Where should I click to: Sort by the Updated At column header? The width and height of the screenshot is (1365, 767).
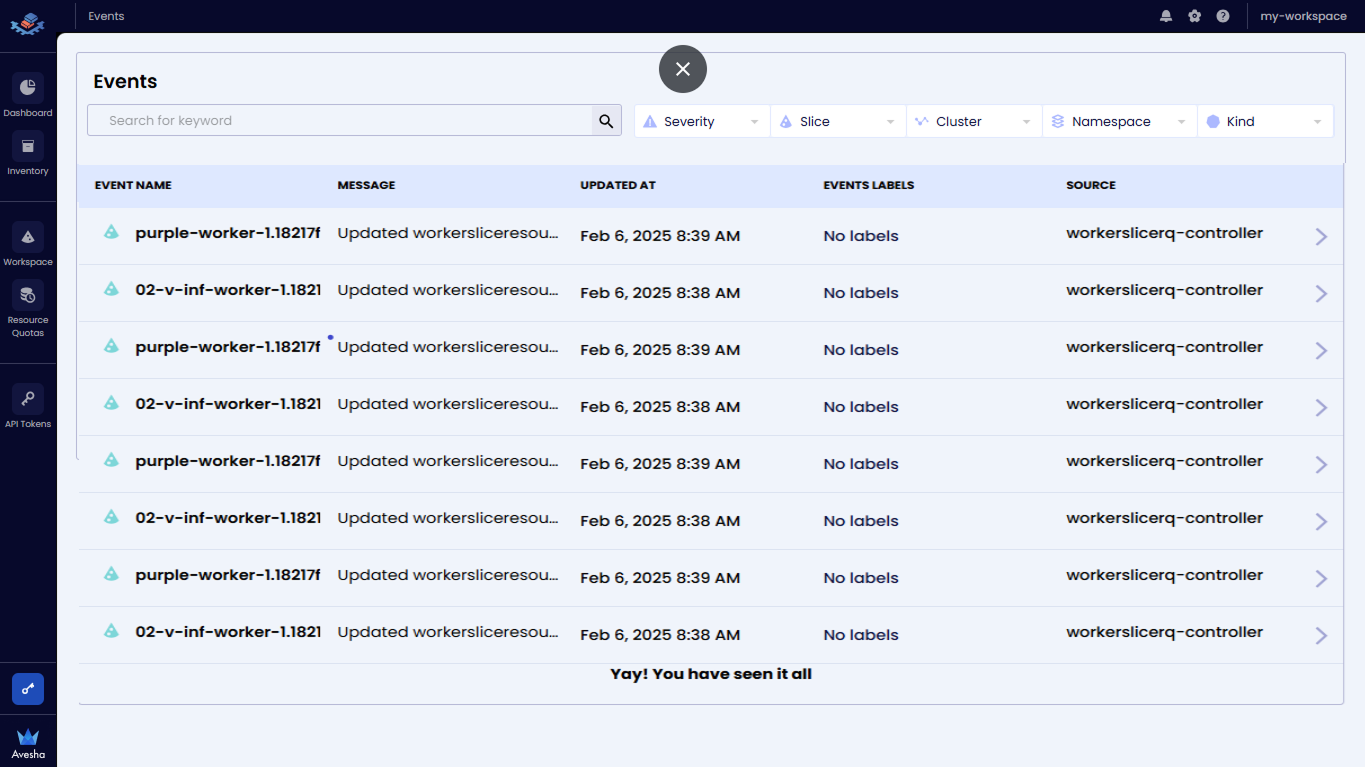pos(618,185)
